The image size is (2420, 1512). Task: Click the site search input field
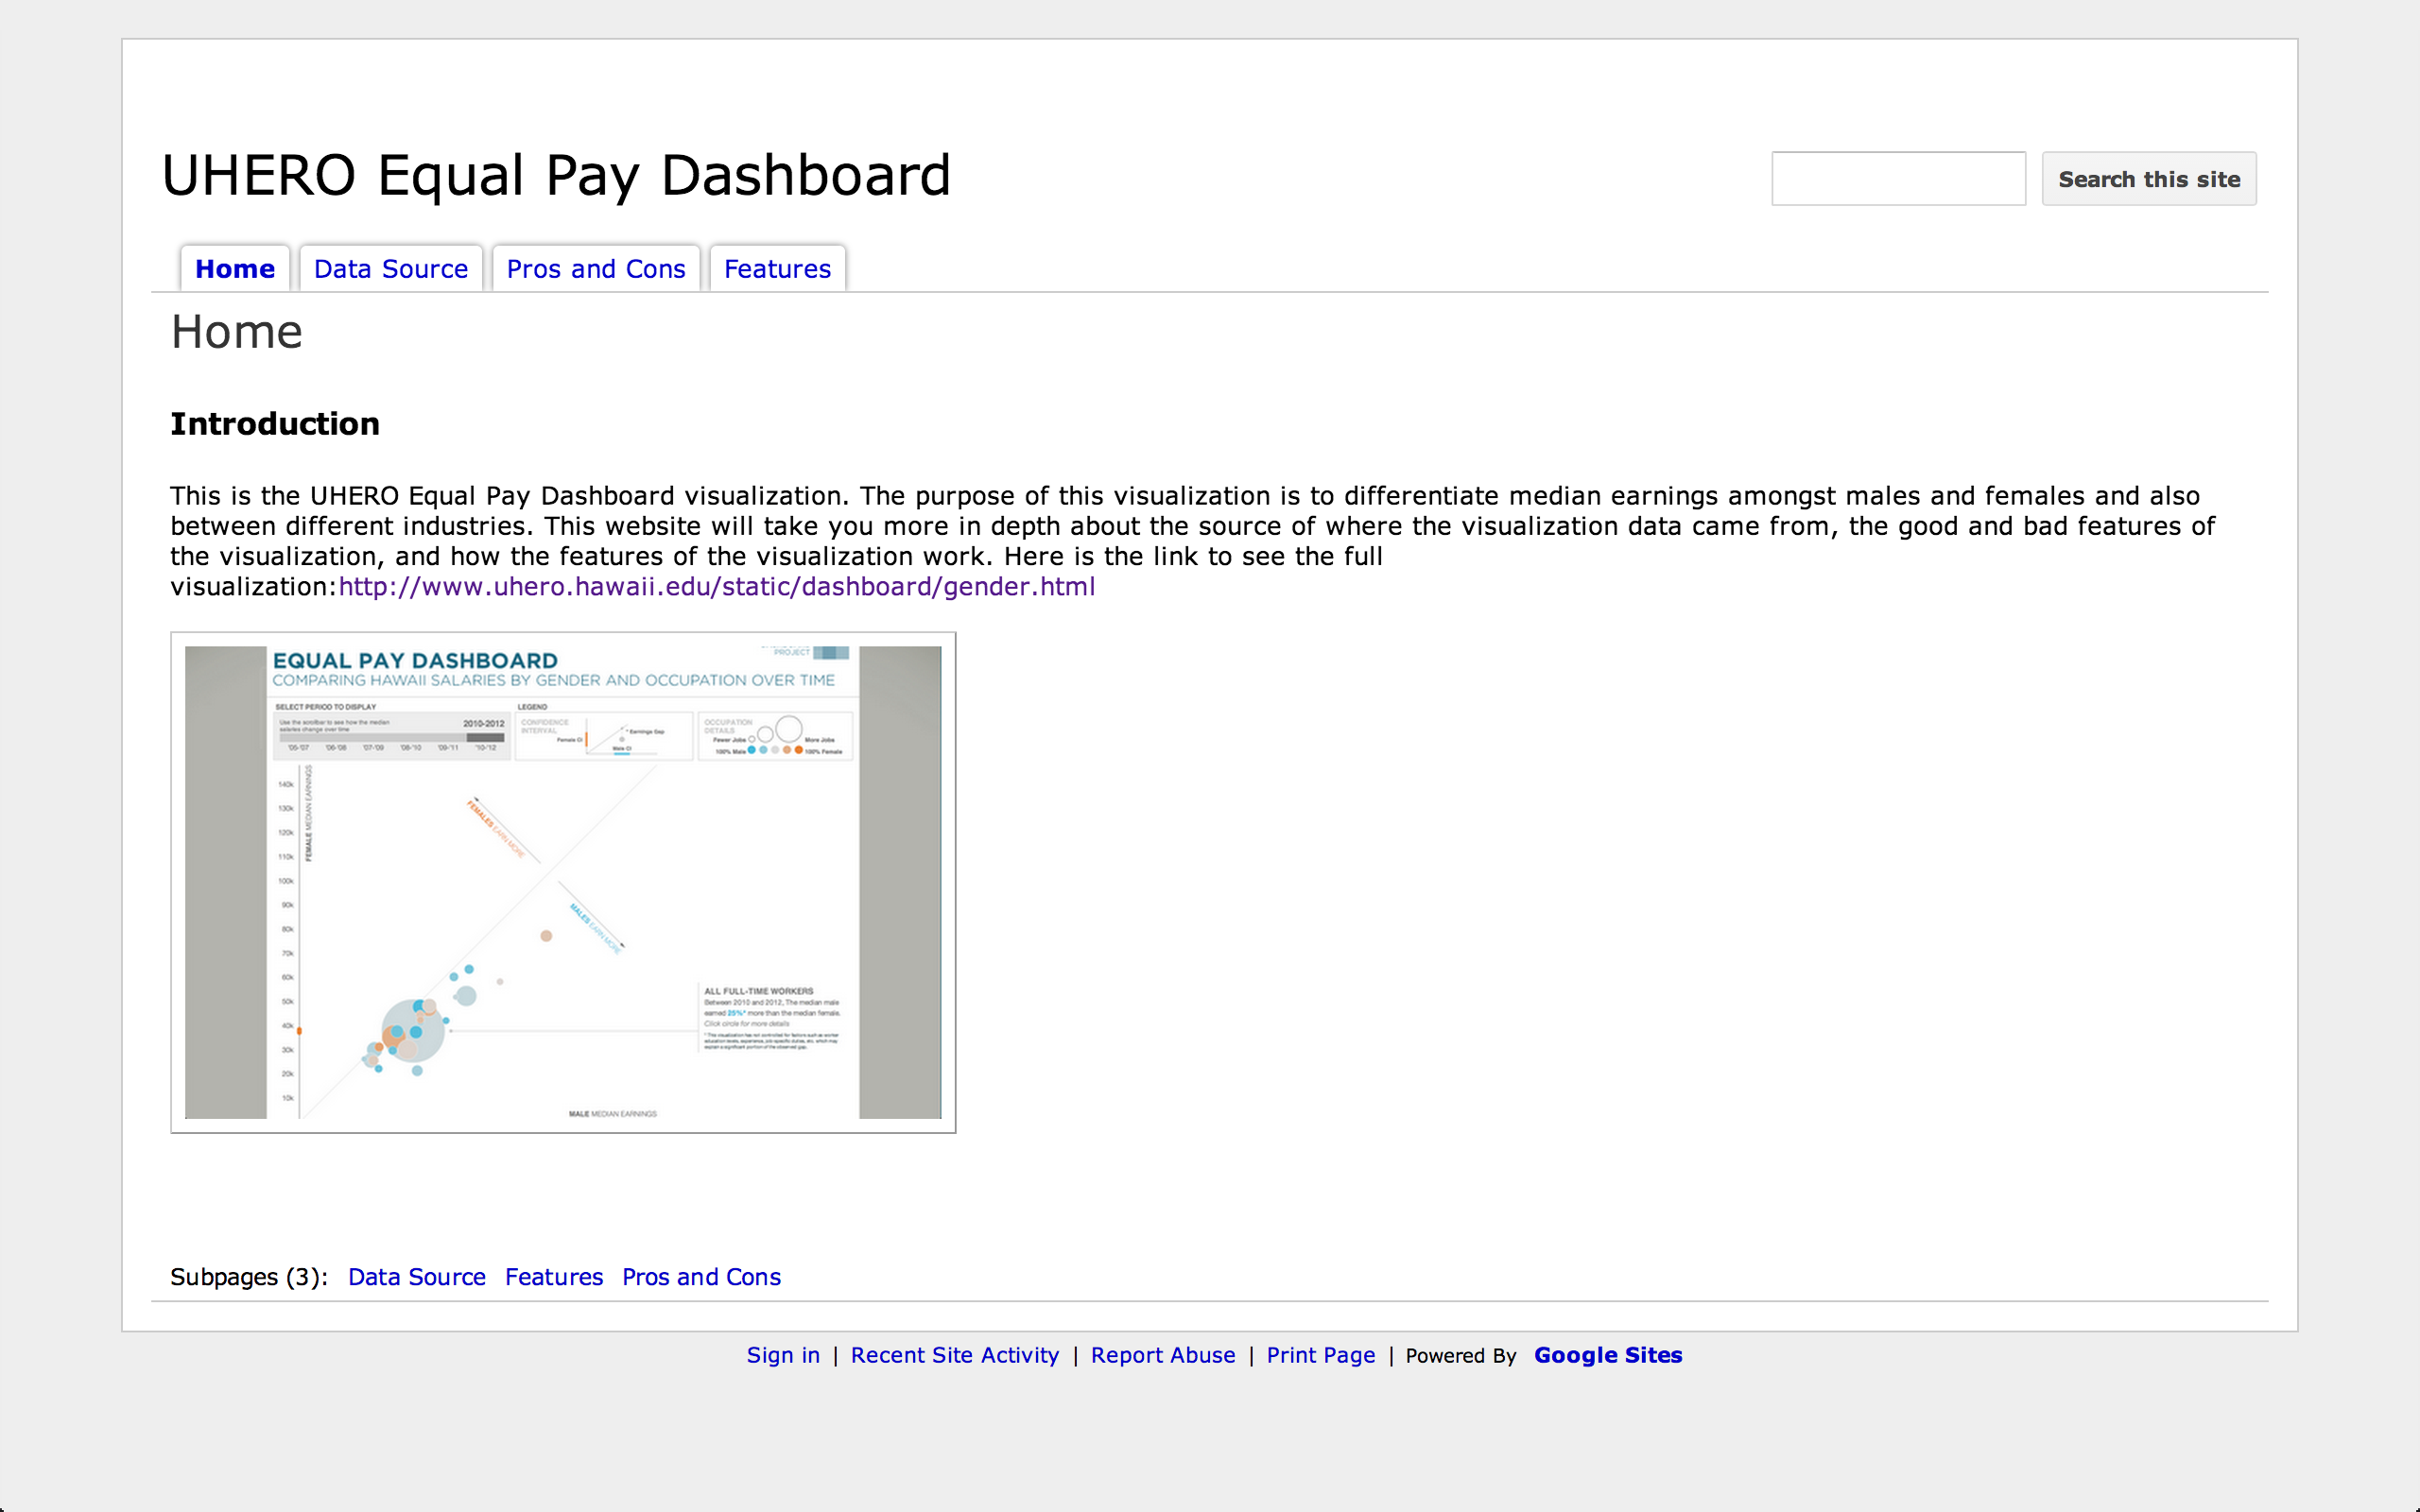(1898, 179)
